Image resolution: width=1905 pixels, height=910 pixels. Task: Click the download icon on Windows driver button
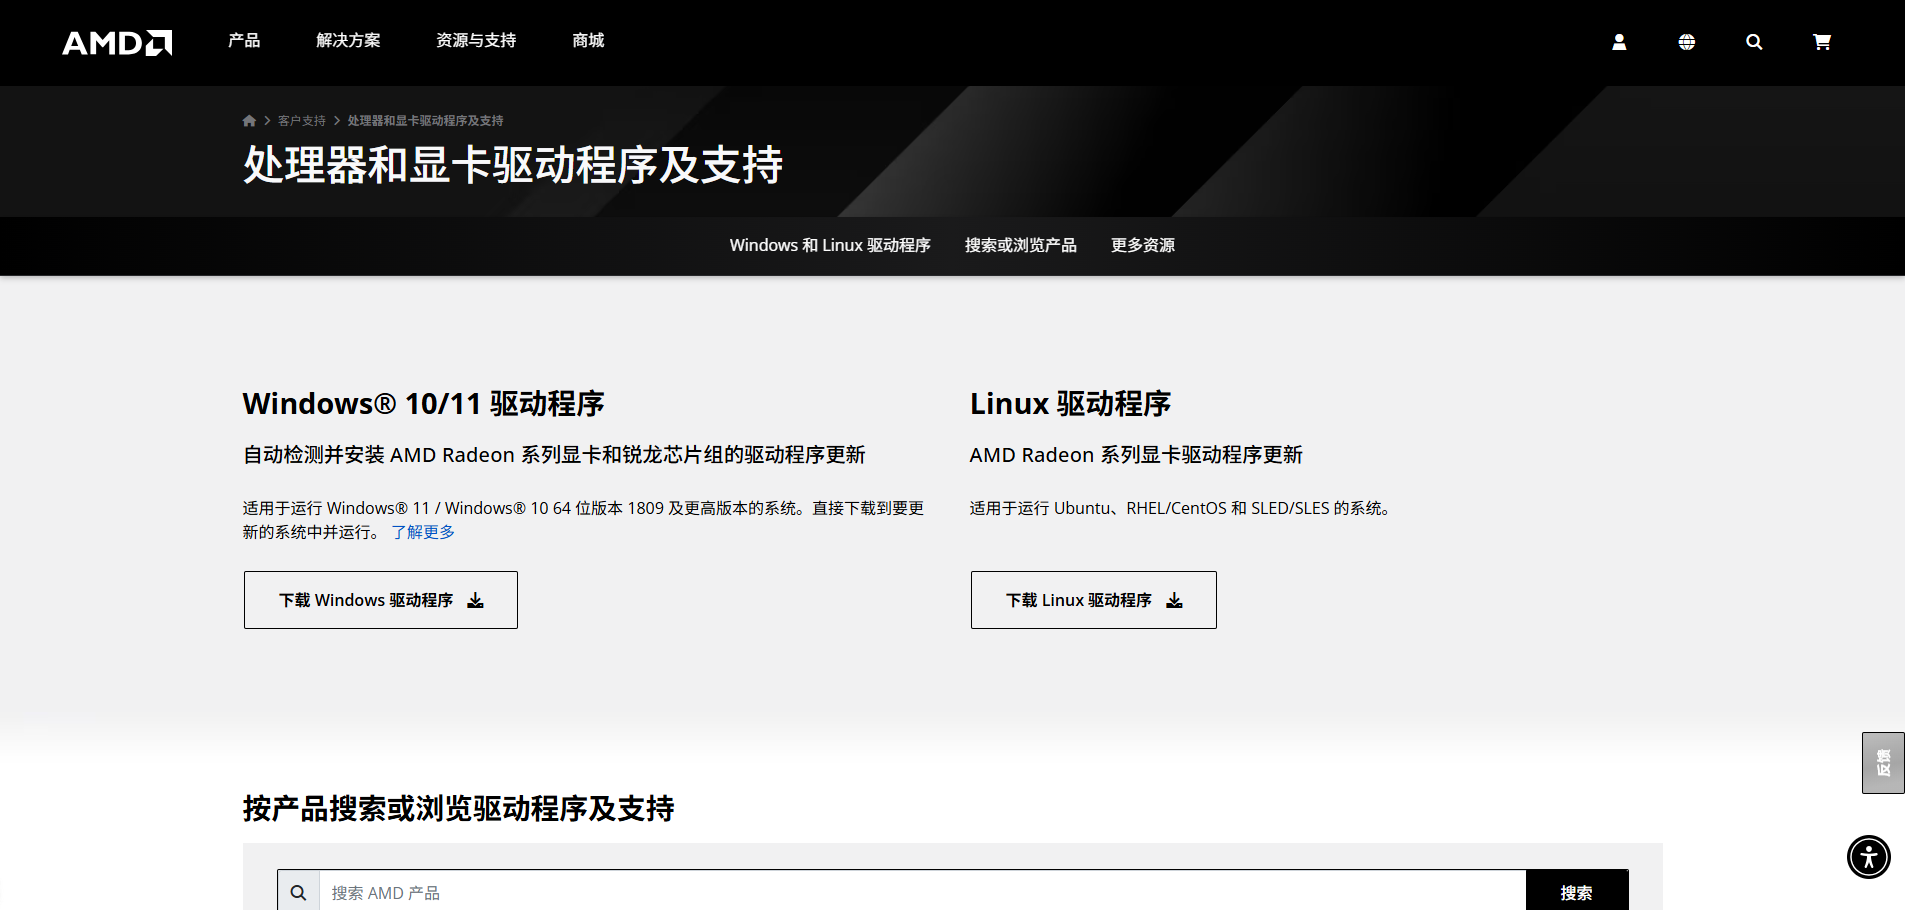click(476, 600)
